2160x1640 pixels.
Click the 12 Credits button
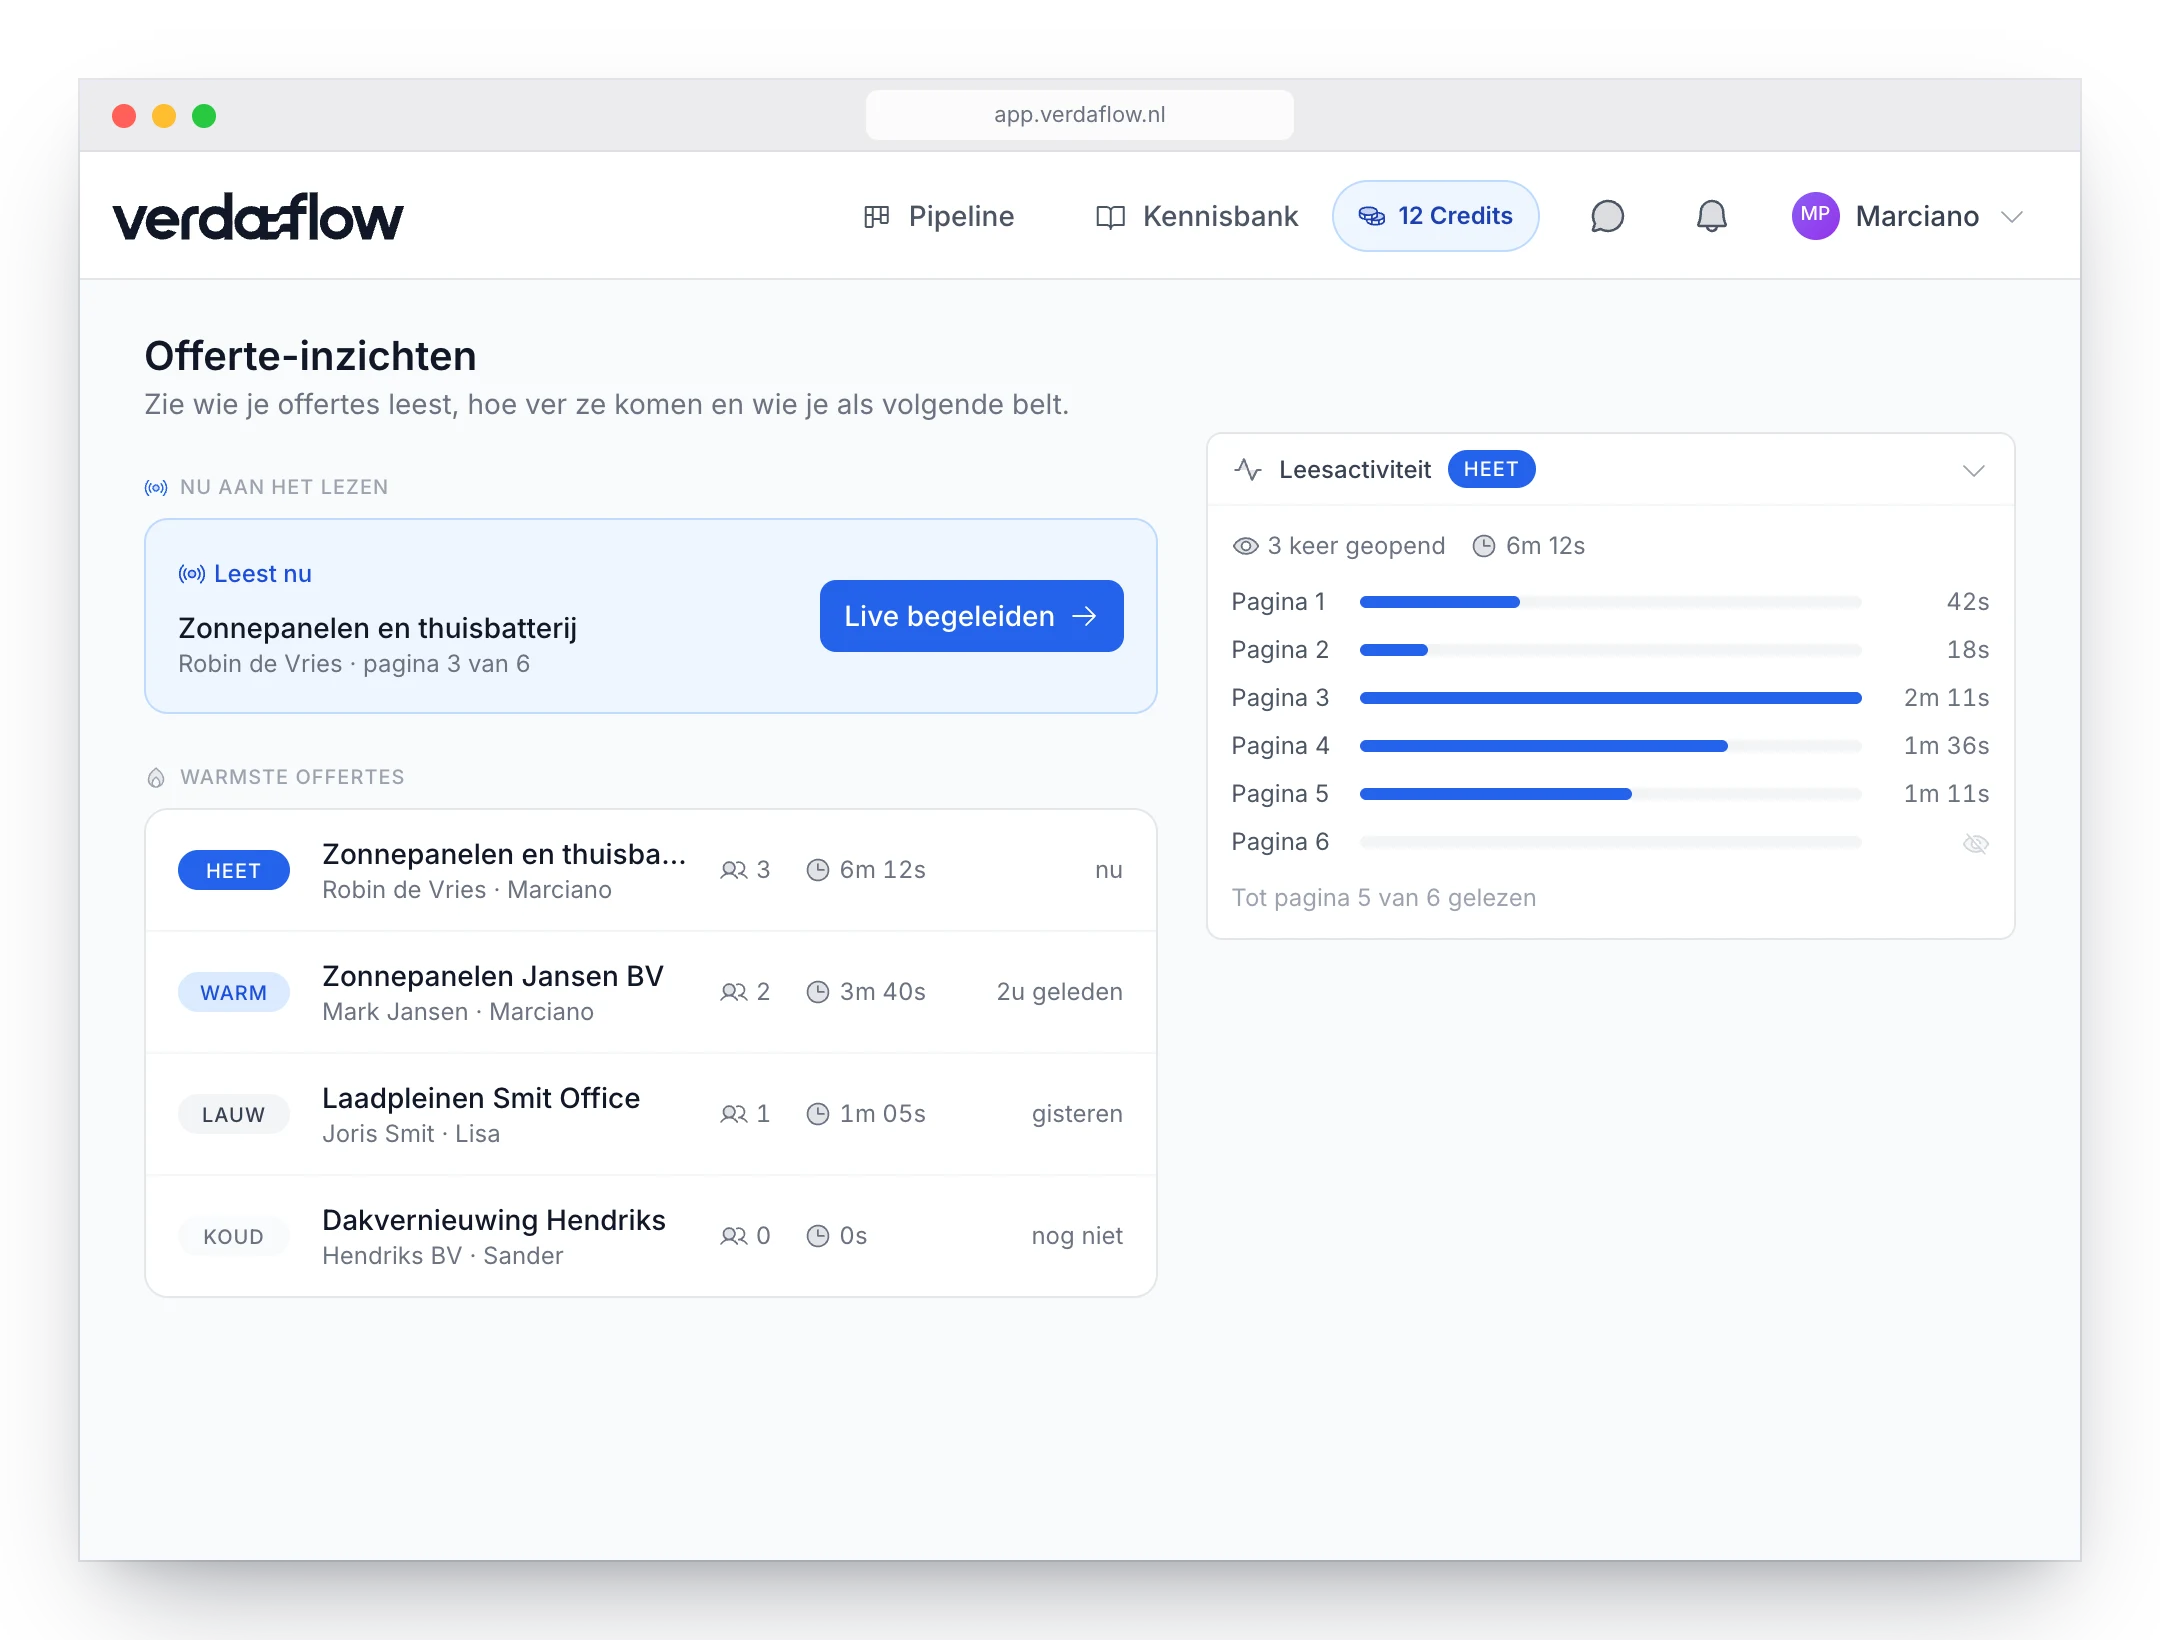pyautogui.click(x=1435, y=216)
